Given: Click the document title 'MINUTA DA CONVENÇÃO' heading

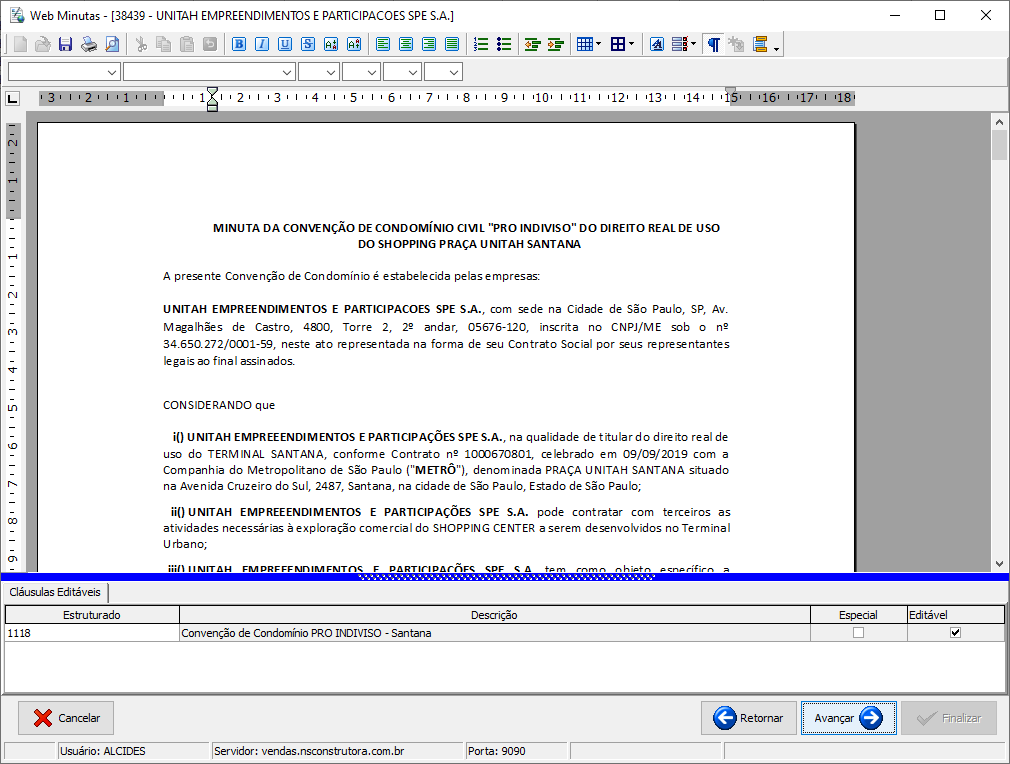Looking at the screenshot, I should coord(466,236).
